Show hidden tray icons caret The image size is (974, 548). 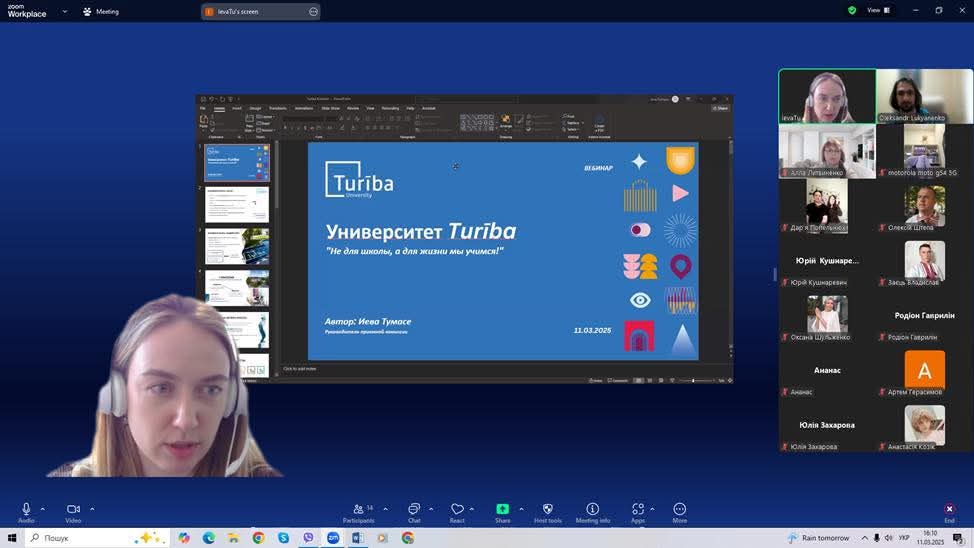point(864,537)
